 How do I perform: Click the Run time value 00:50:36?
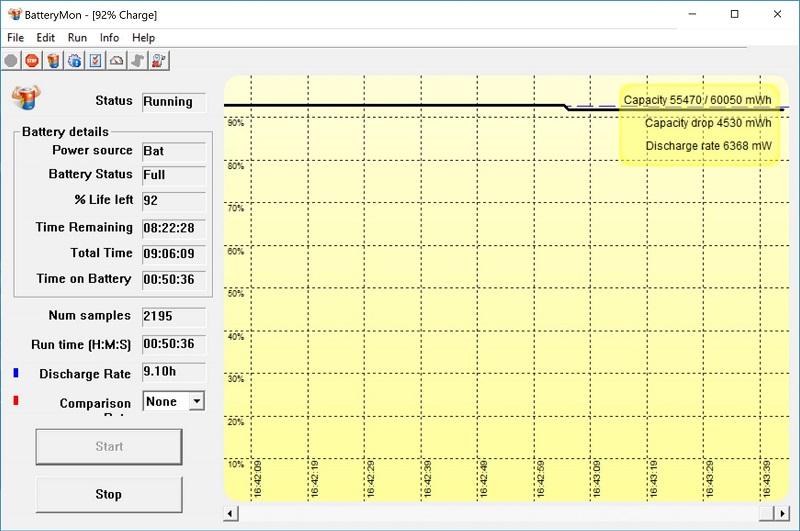click(174, 344)
